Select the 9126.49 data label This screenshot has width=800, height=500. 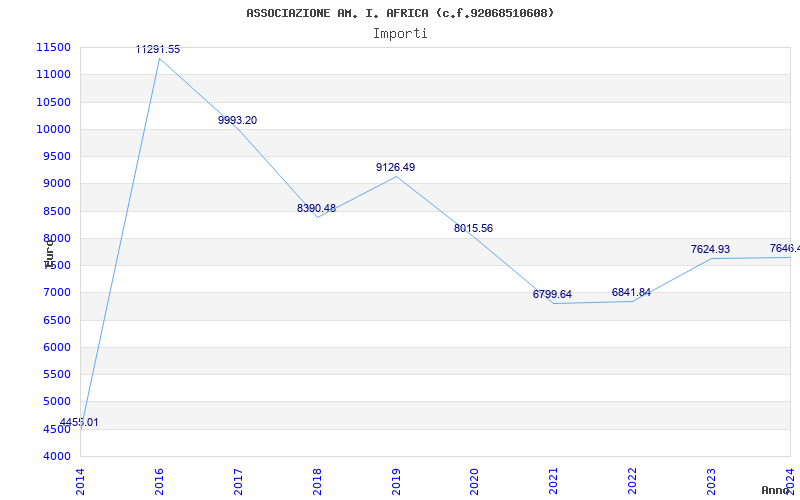click(x=395, y=167)
